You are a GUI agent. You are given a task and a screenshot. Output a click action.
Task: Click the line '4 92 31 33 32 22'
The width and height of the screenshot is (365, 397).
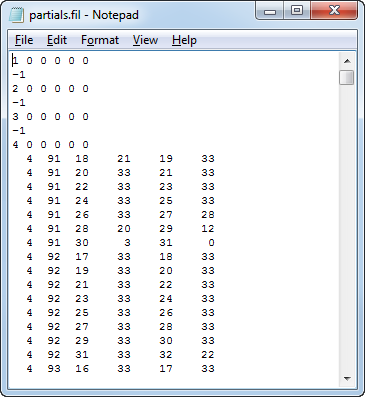(x=120, y=355)
